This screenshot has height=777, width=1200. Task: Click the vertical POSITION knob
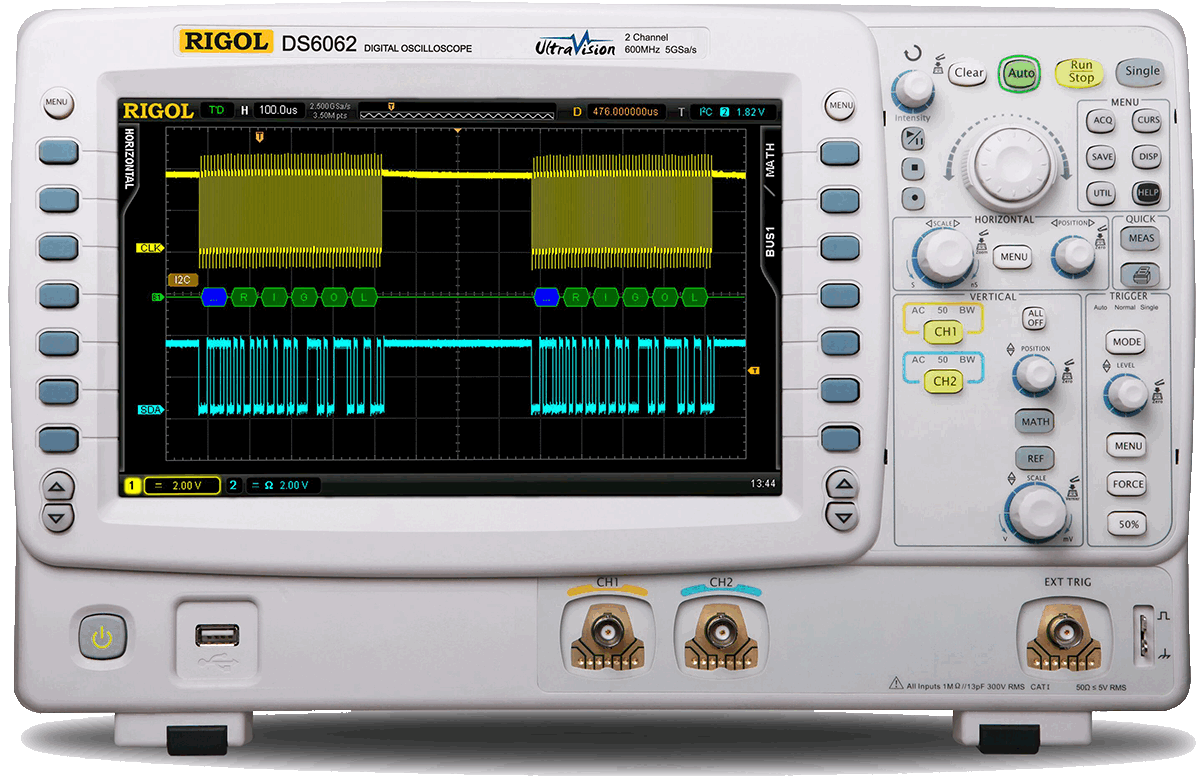point(1033,375)
